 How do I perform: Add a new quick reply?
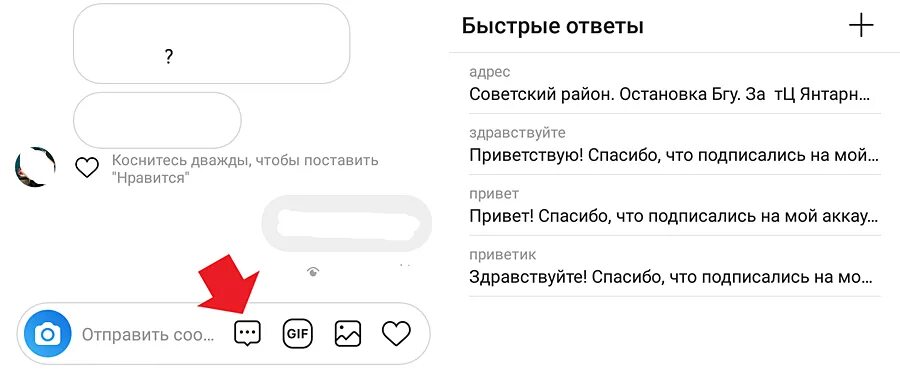click(x=861, y=26)
